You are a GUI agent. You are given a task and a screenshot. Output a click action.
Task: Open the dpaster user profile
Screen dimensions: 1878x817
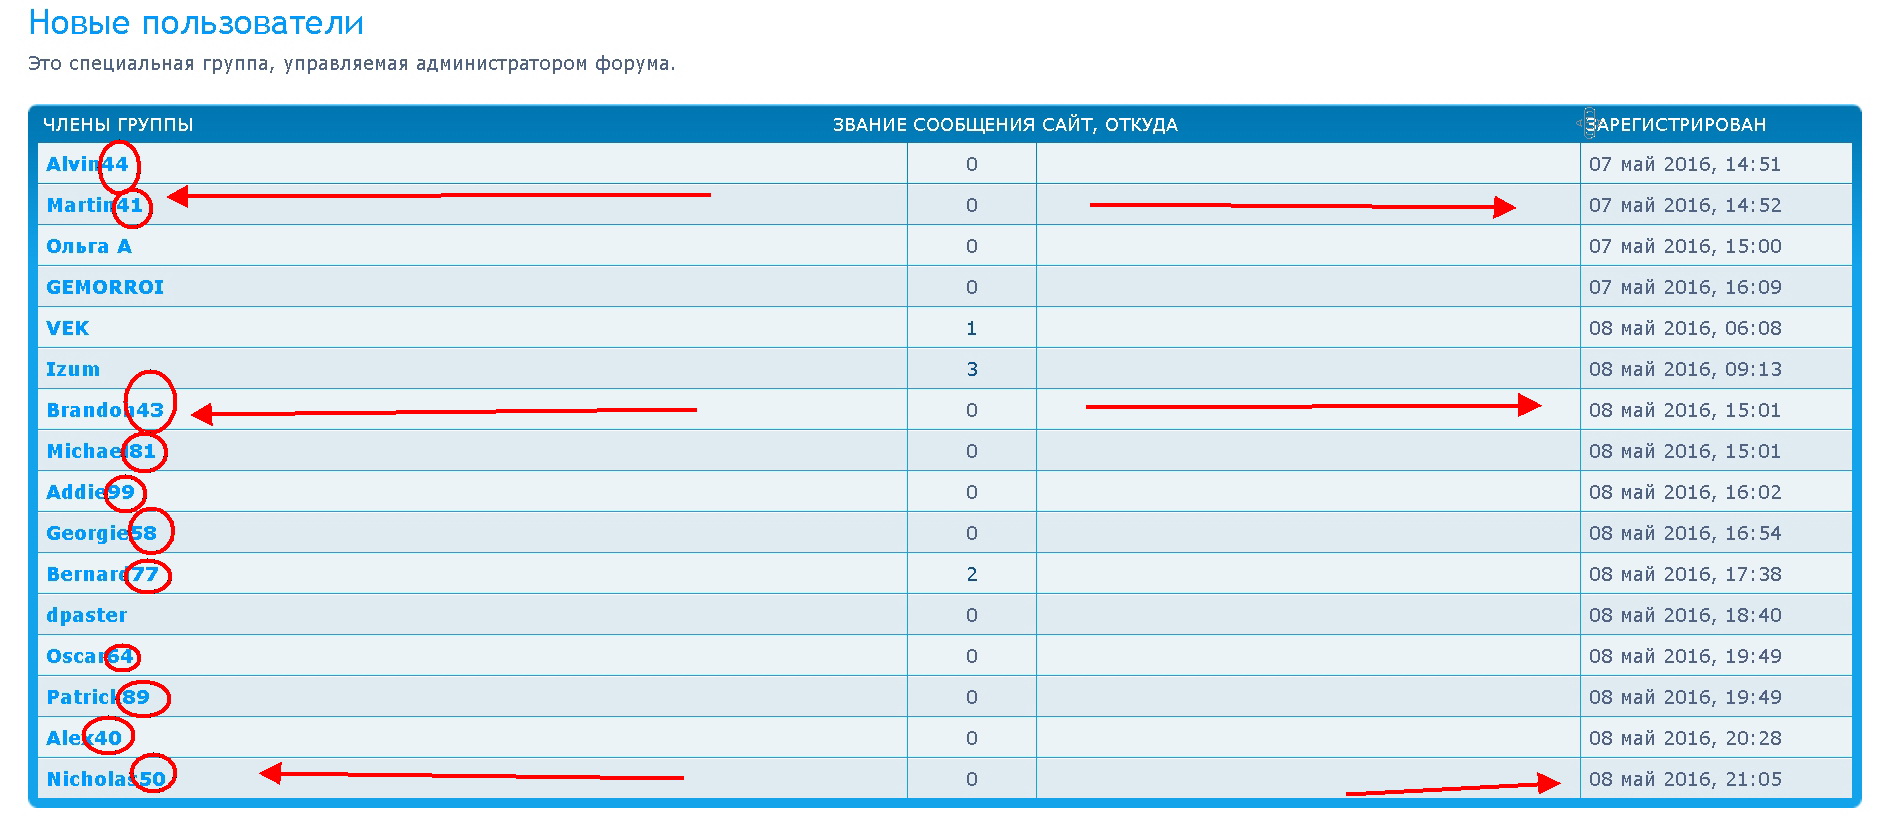(87, 615)
